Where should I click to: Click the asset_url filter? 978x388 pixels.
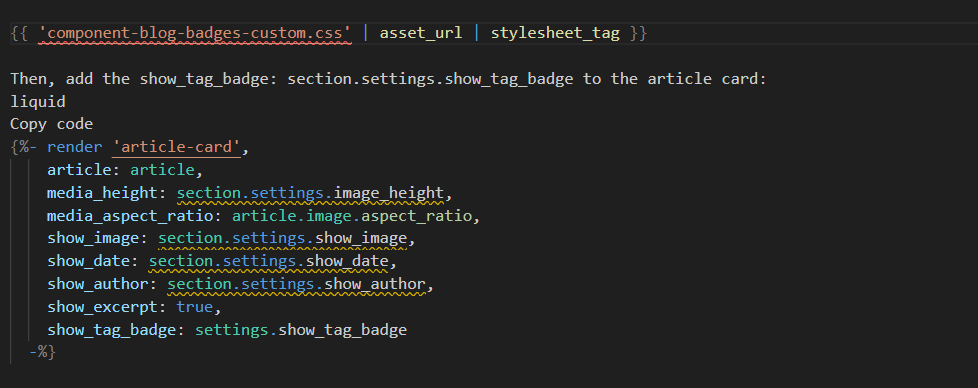pos(421,33)
